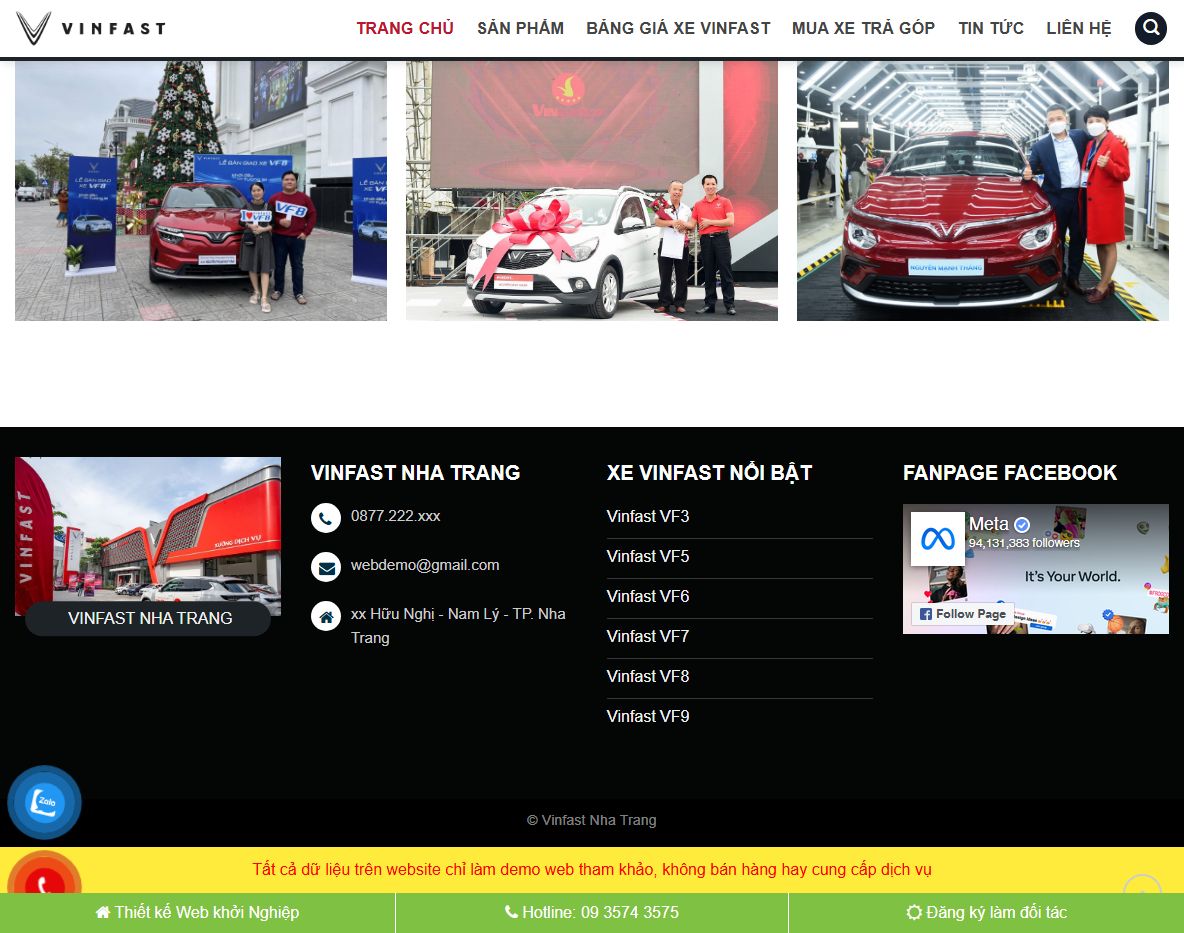The width and height of the screenshot is (1184, 933).
Task: Open Mua Xe Trả Góp menu
Action: tap(863, 28)
